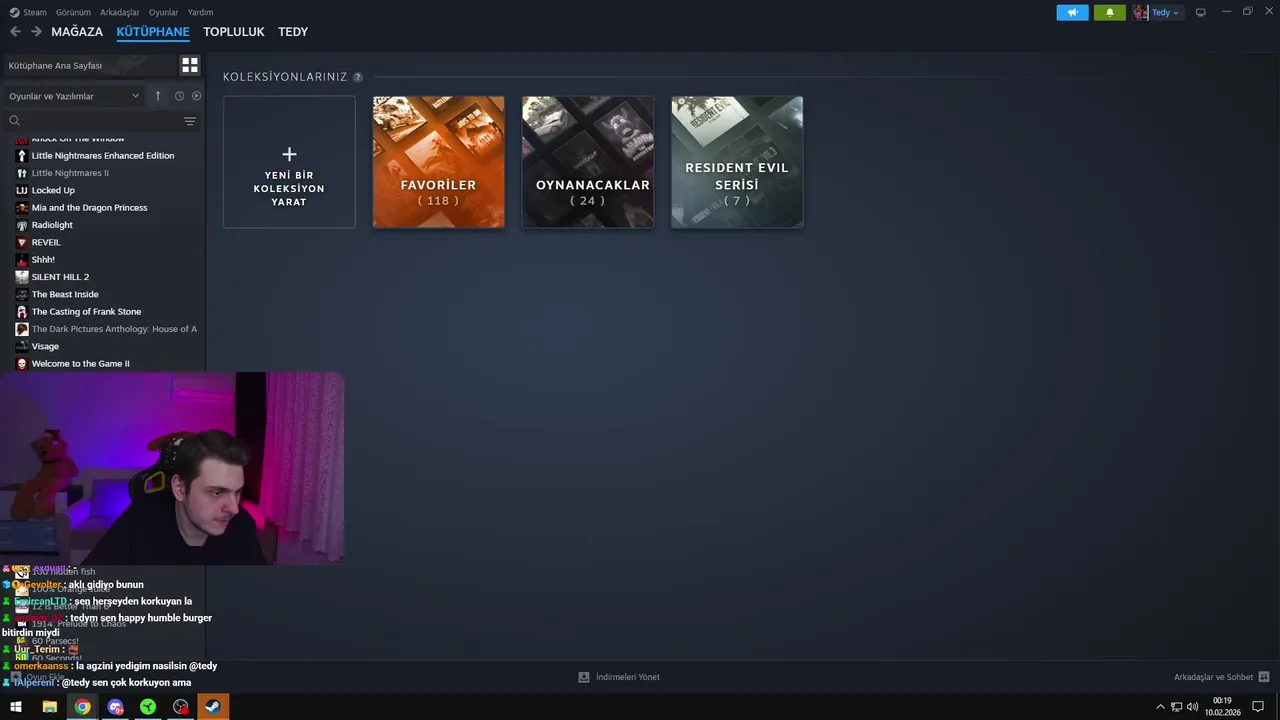Screen dimensions: 1280x720
Task: Open the KÜTÜPHANE tab
Action: coord(153,32)
